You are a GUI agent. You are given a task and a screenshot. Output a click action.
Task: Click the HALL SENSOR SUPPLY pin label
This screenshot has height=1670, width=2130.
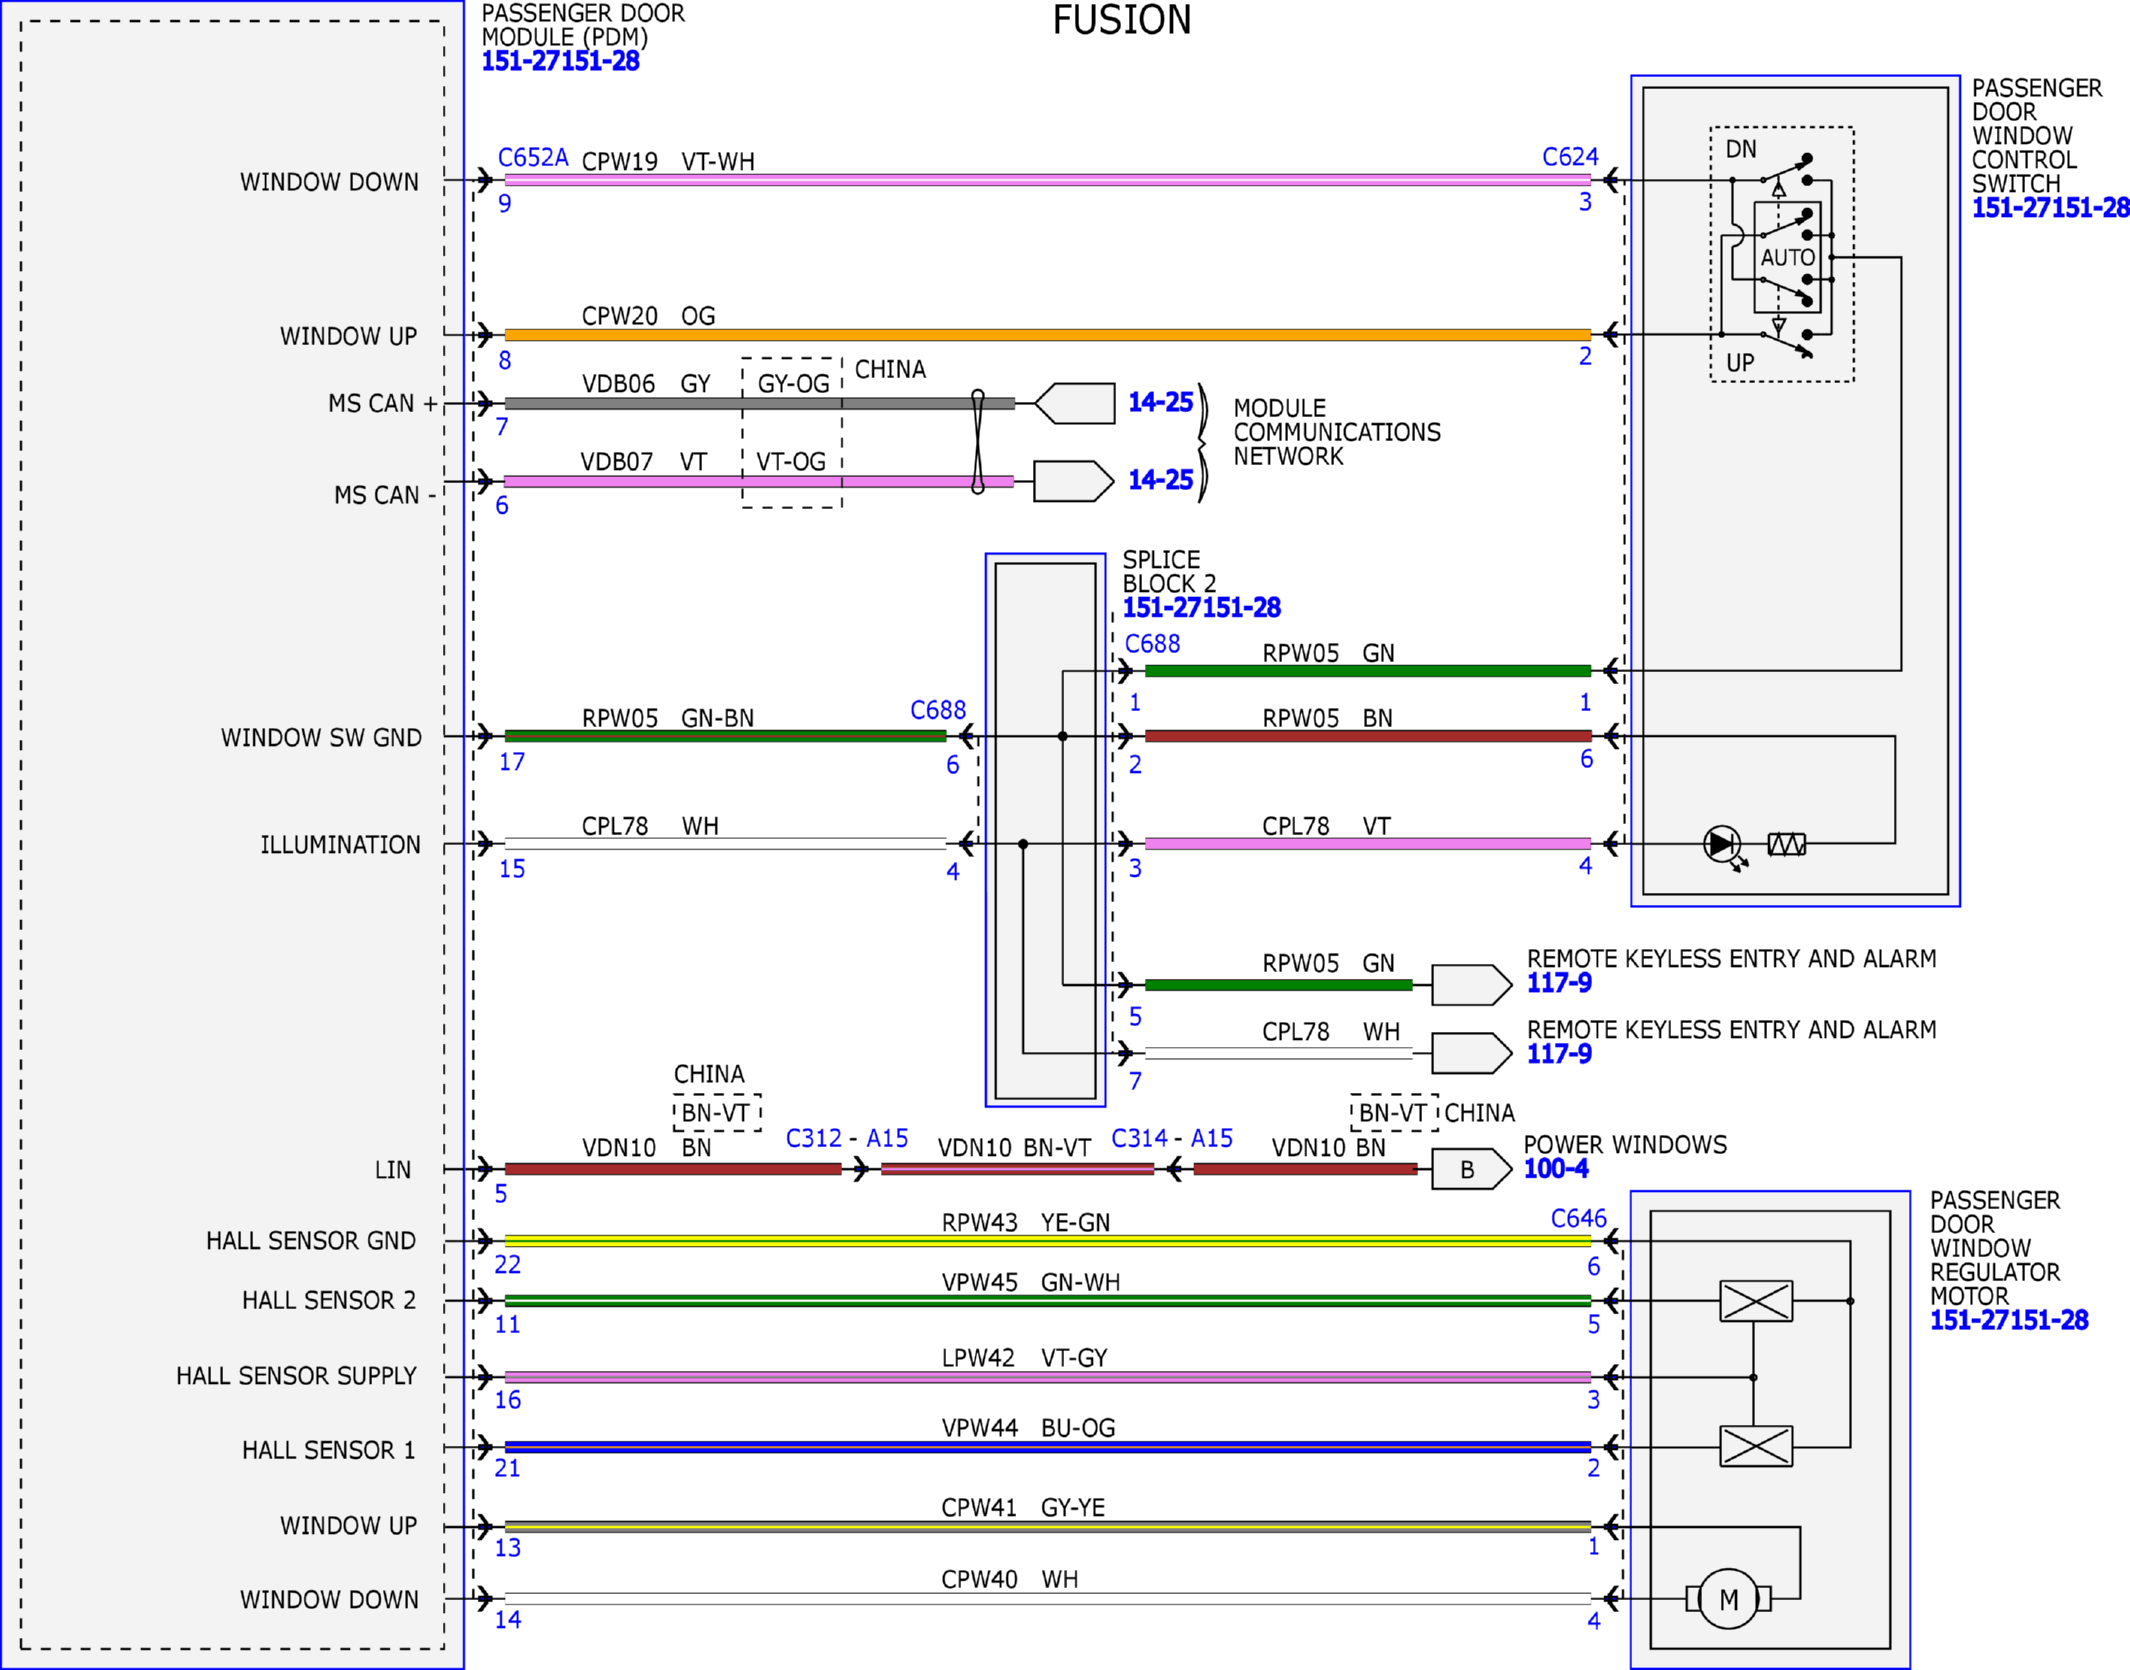tap(296, 1377)
